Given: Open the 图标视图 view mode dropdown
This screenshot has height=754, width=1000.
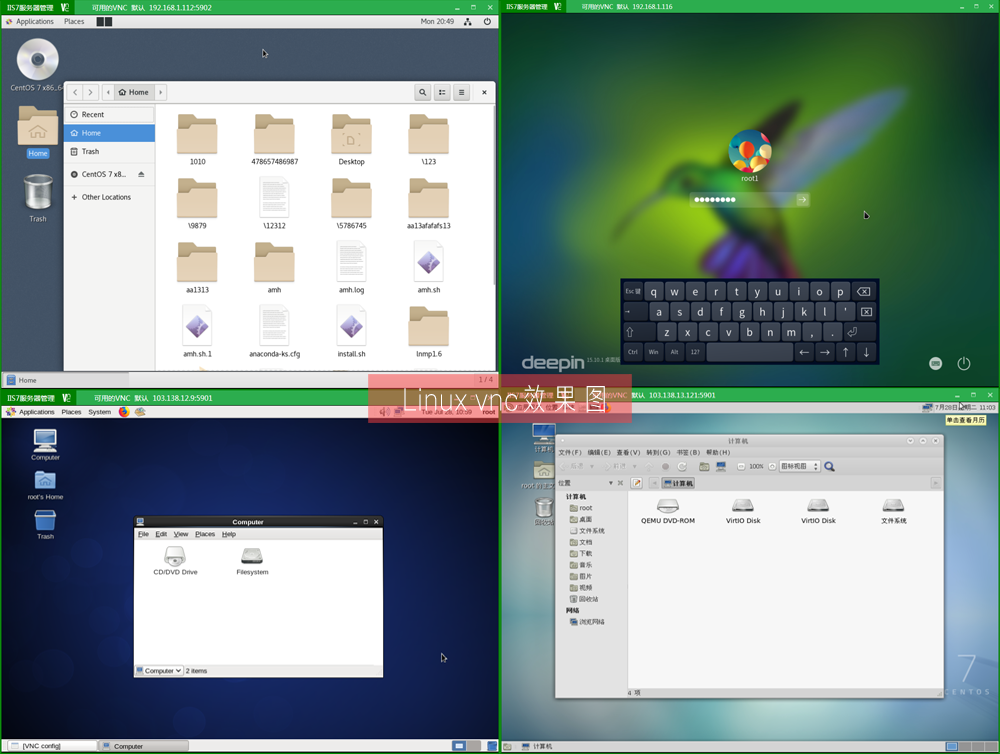Looking at the screenshot, I should [x=796, y=467].
